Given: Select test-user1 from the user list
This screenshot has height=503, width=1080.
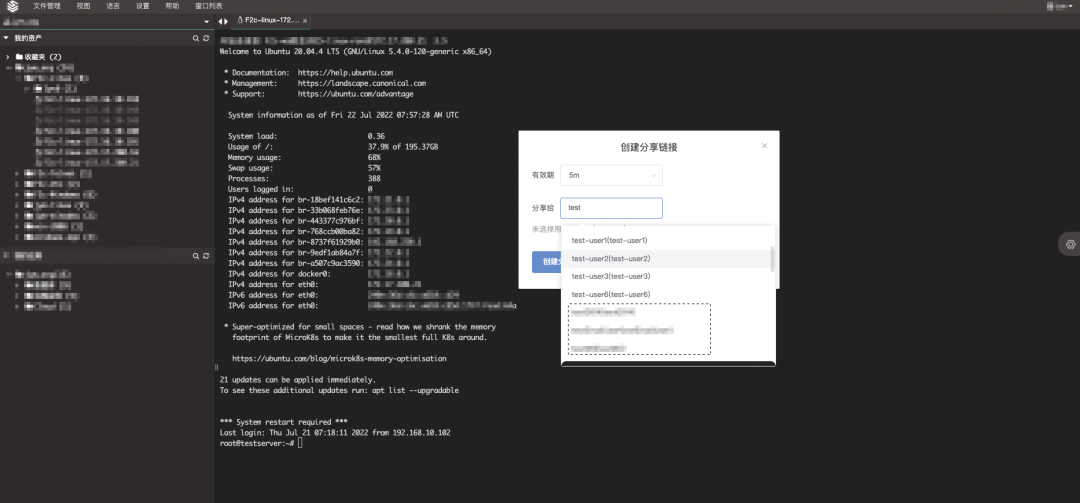Looking at the screenshot, I should (x=668, y=240).
